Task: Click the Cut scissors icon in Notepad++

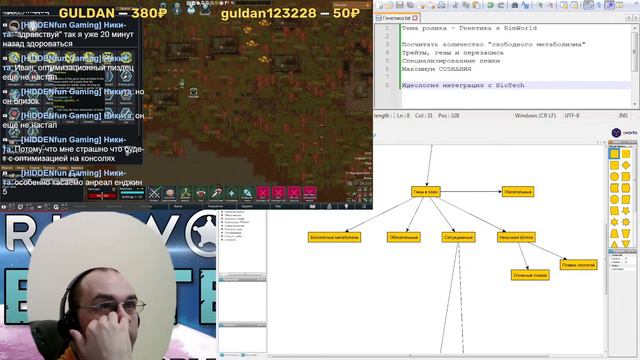Action: 456,5
